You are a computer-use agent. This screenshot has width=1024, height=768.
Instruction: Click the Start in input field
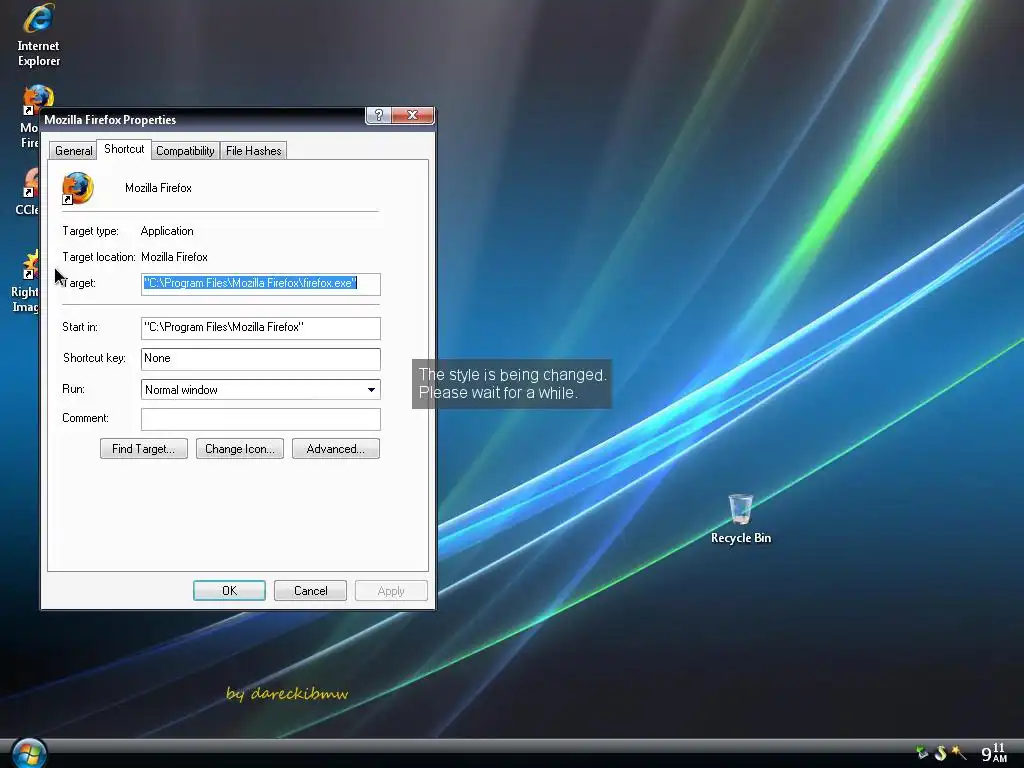261,328
